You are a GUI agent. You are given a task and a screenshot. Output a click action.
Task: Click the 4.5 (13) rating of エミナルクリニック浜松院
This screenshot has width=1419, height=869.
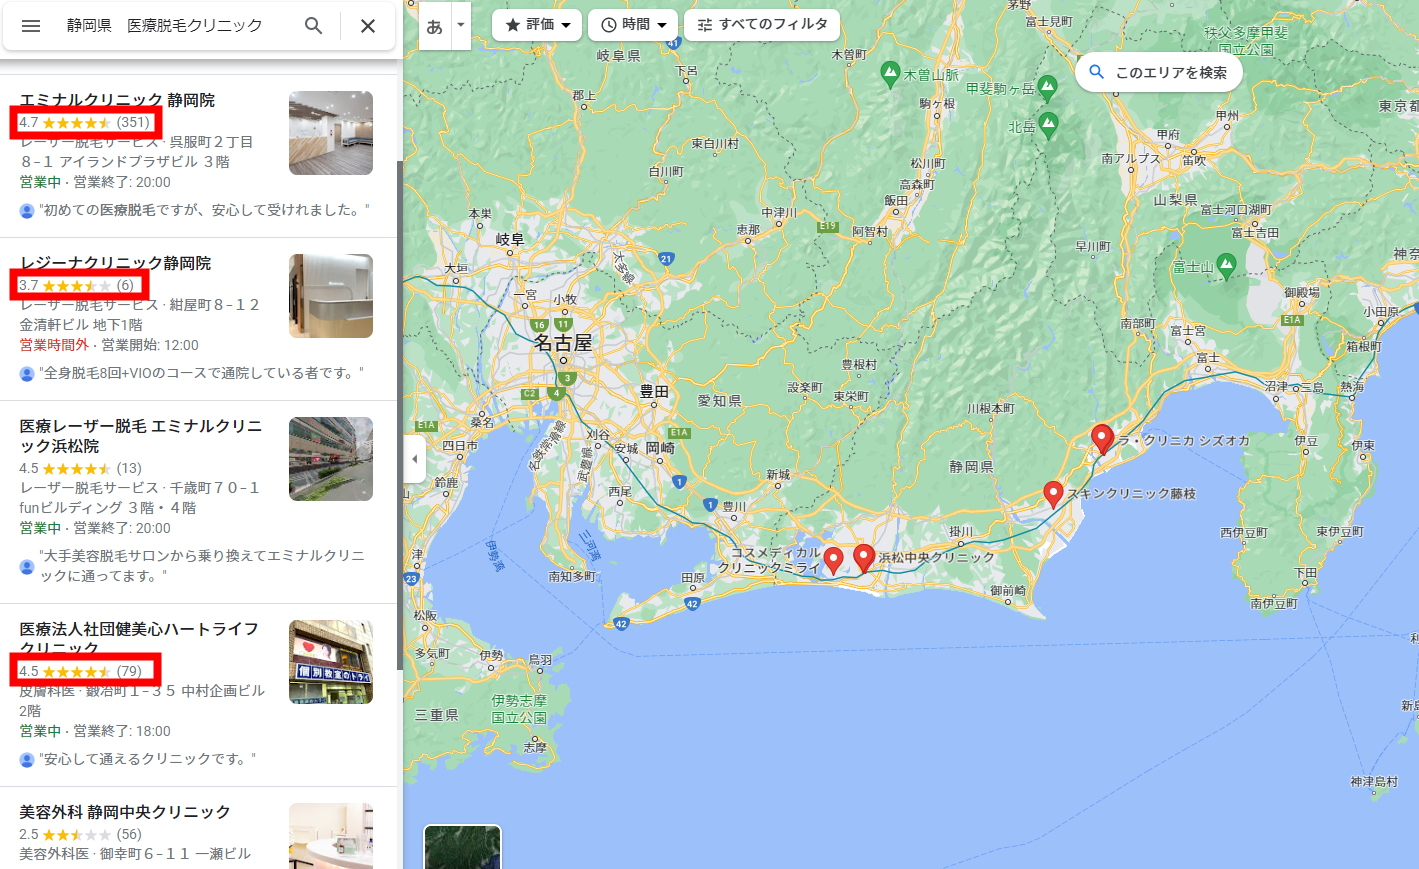81,468
